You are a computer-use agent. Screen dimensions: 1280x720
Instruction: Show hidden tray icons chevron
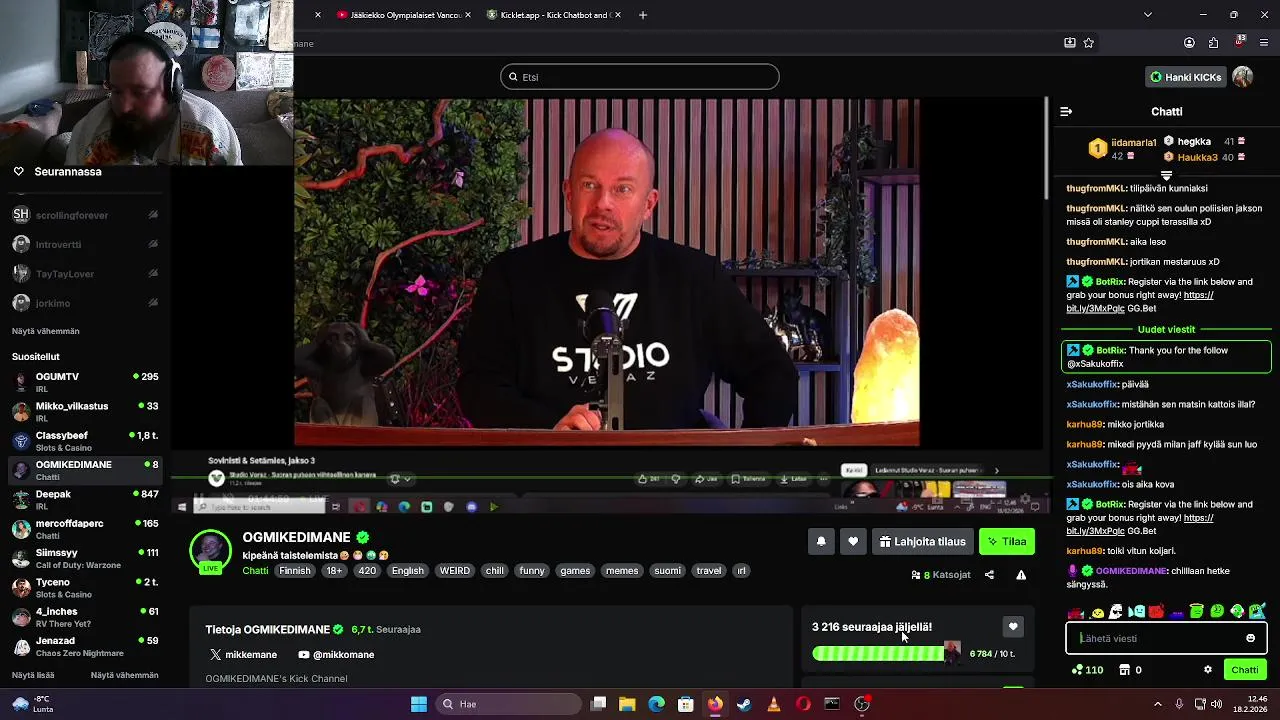pyautogui.click(x=1158, y=704)
